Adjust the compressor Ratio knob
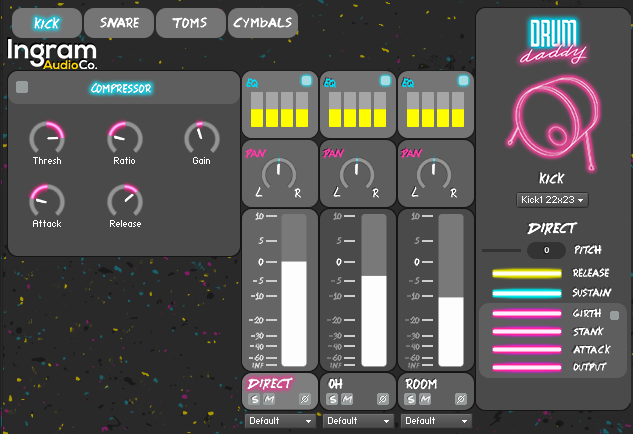 click(x=124, y=138)
